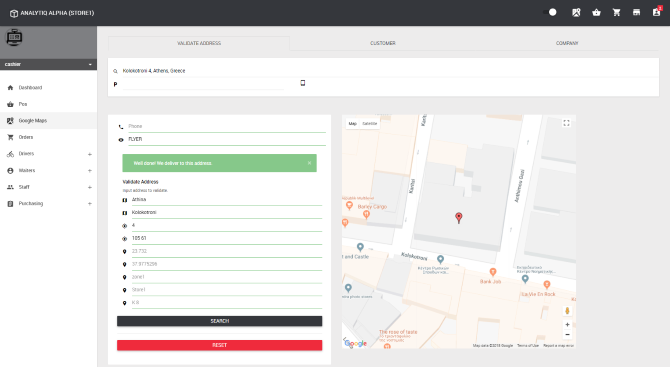Zoom in the map with plus

pos(567,325)
